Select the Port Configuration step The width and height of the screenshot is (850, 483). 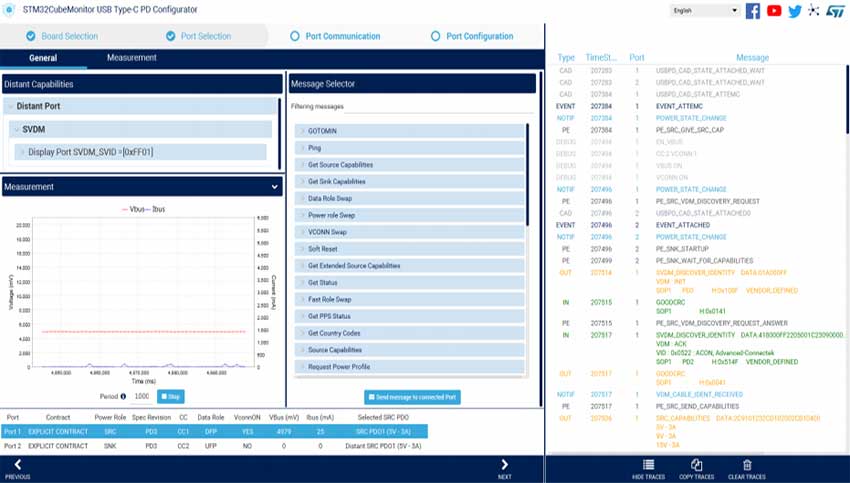pos(472,36)
